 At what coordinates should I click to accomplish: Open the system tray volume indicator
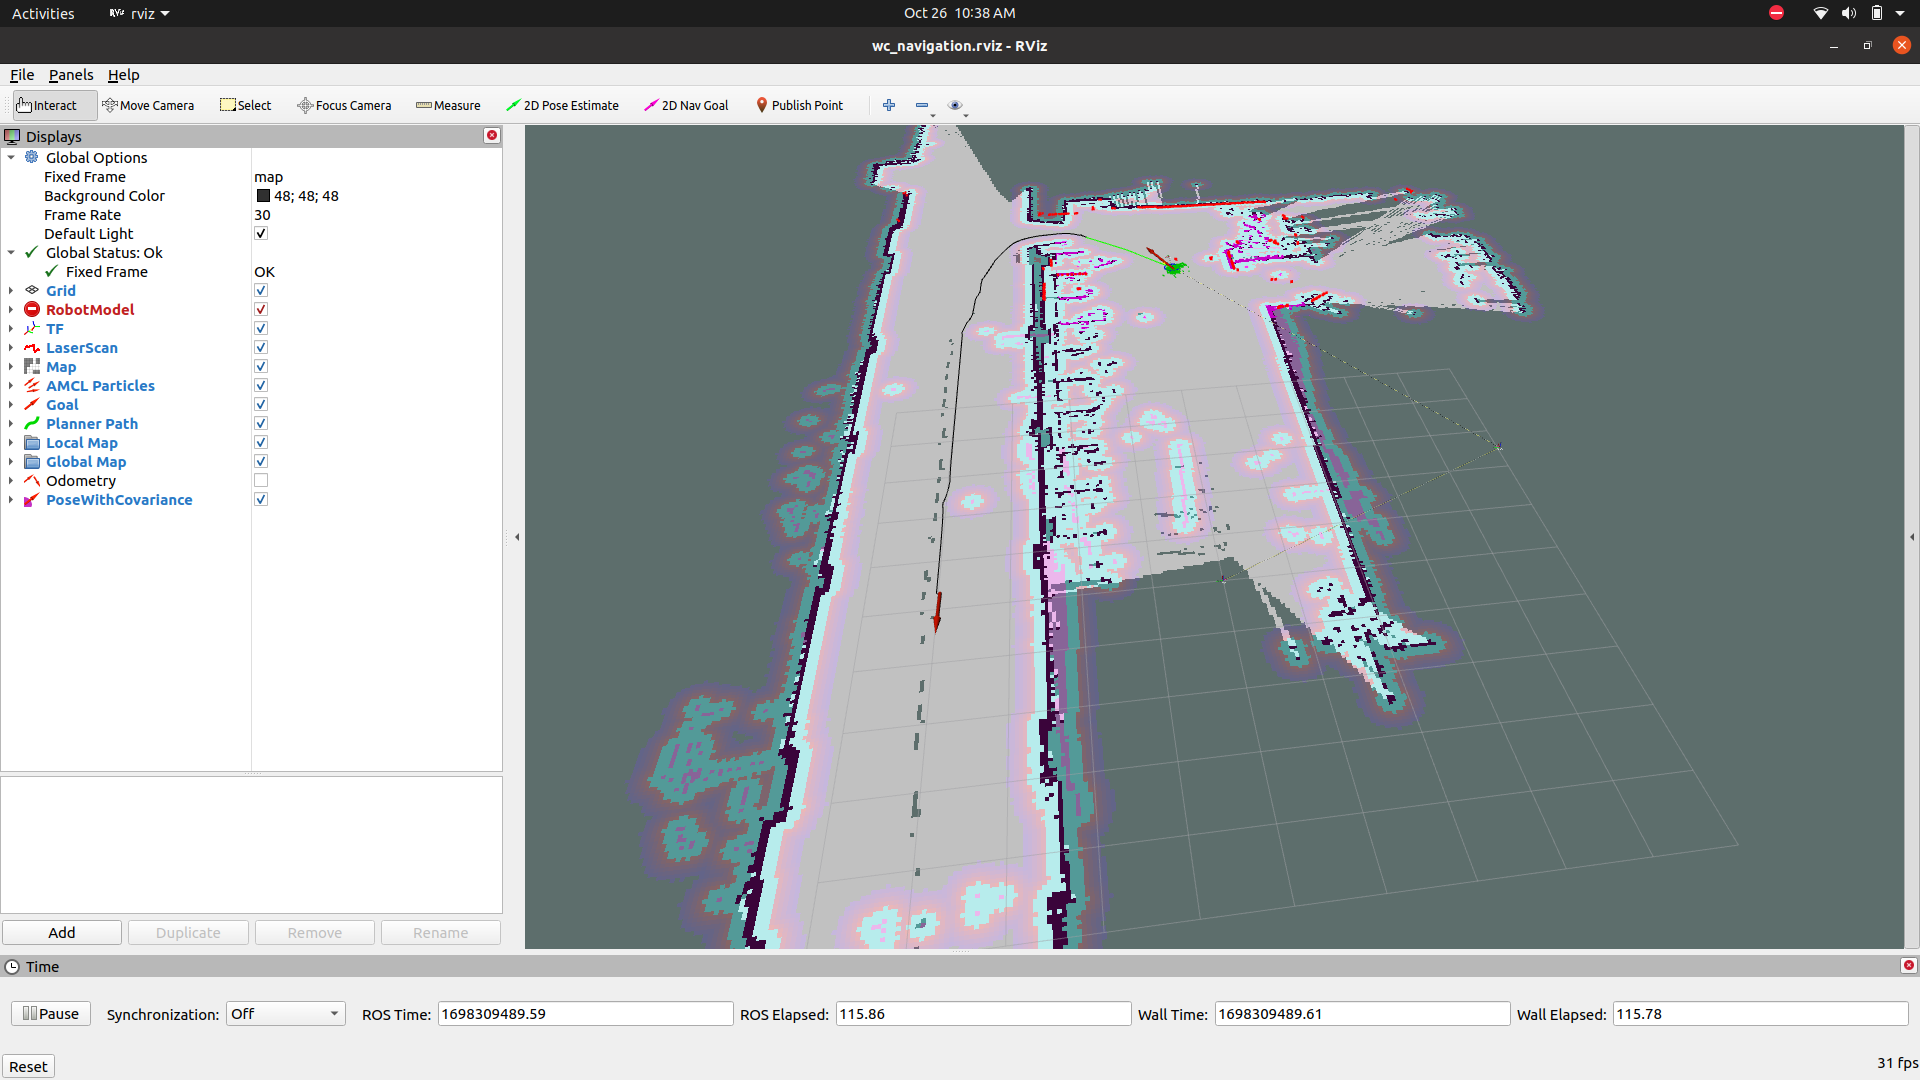coord(1848,13)
